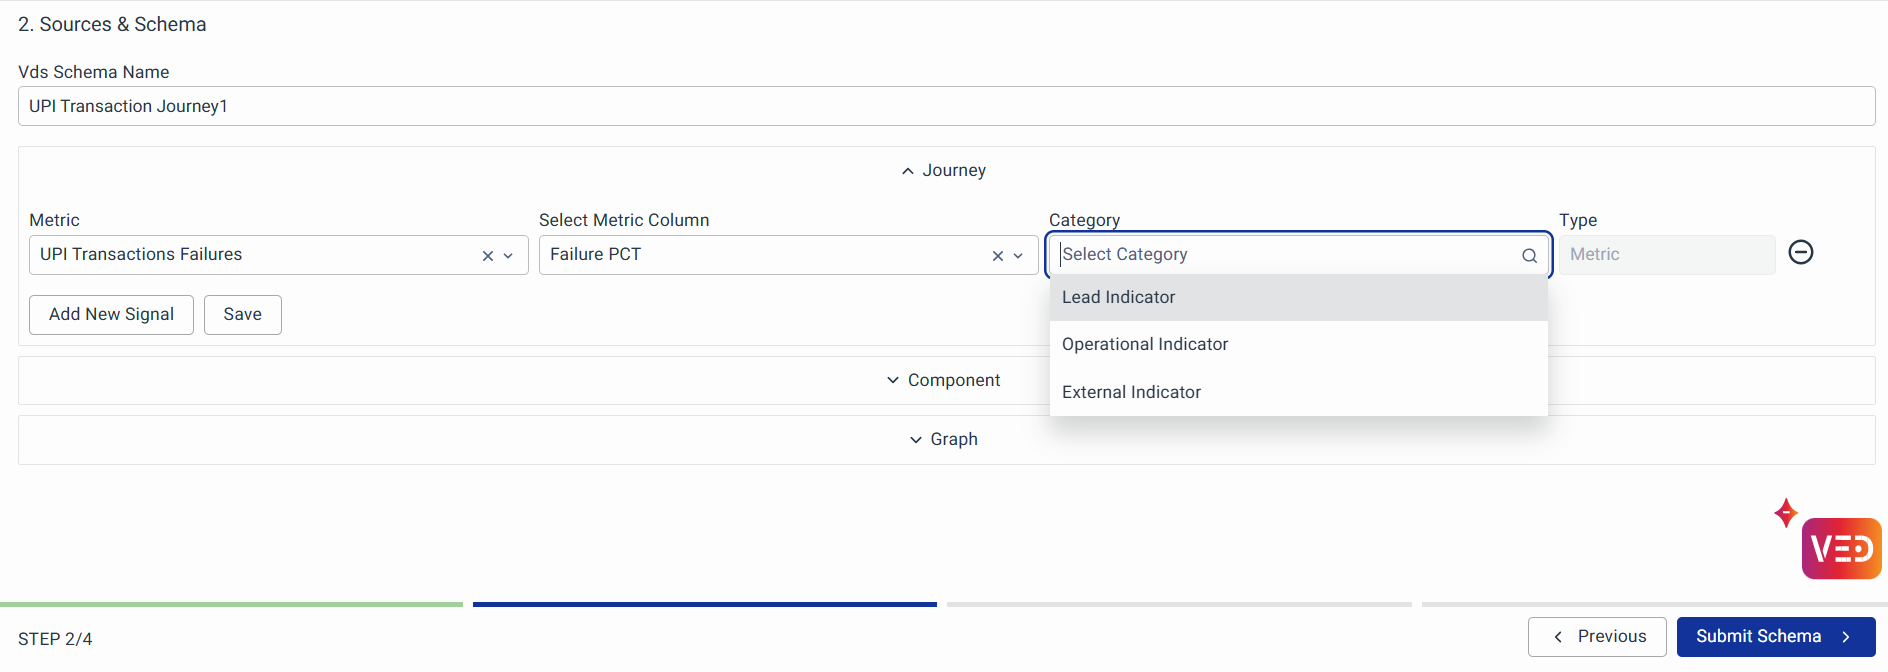
Task: Clear the Failure PCT column selection
Action: point(997,256)
